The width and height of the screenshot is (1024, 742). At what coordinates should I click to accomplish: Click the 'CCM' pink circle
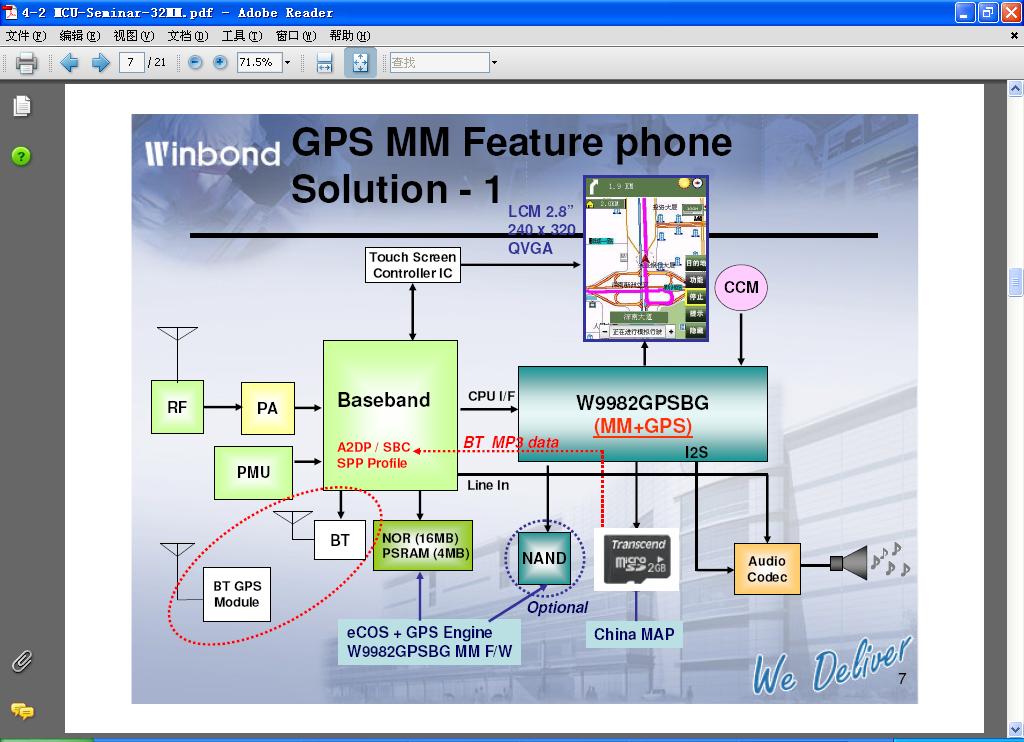click(x=741, y=287)
